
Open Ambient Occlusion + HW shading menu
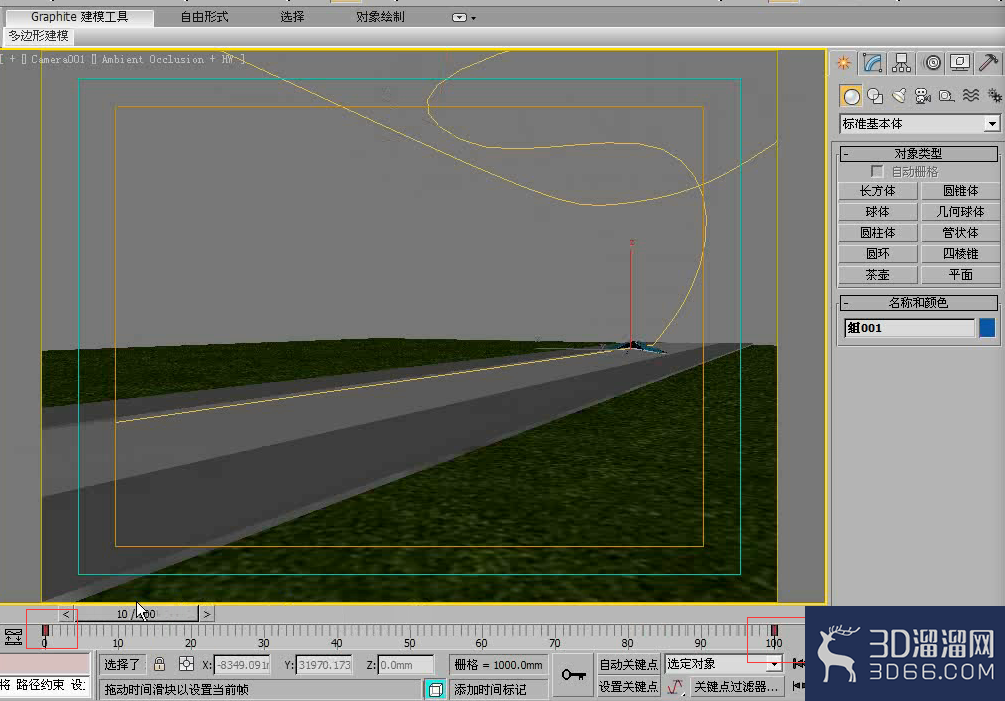click(167, 60)
